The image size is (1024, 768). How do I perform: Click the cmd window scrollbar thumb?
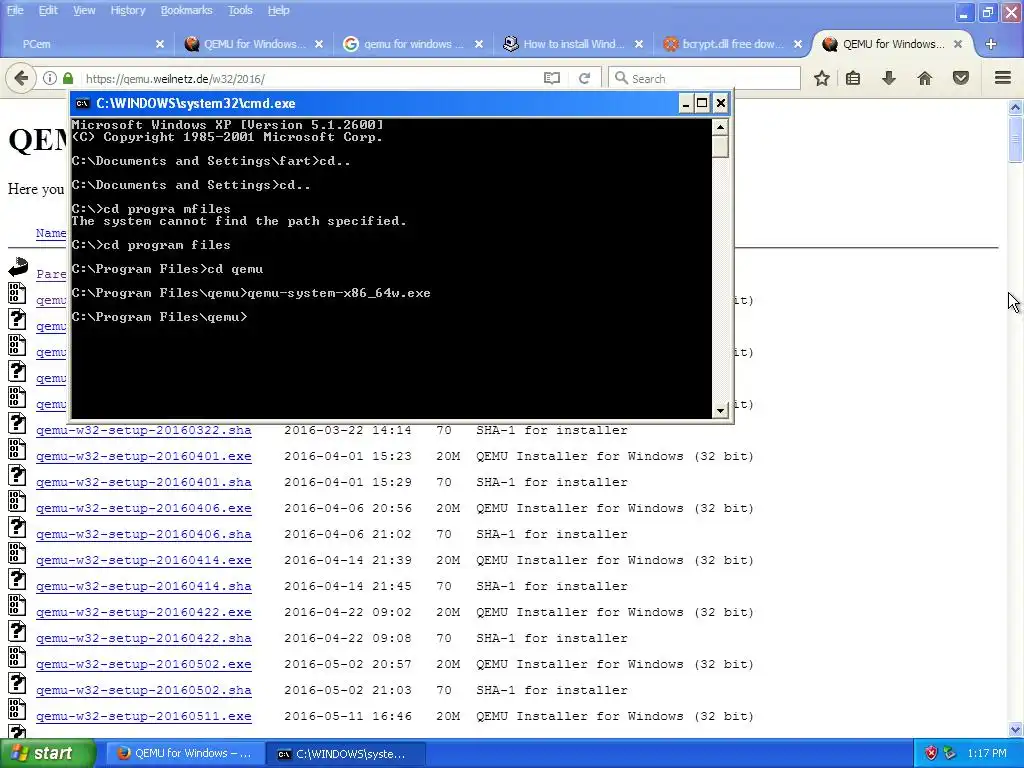(720, 146)
